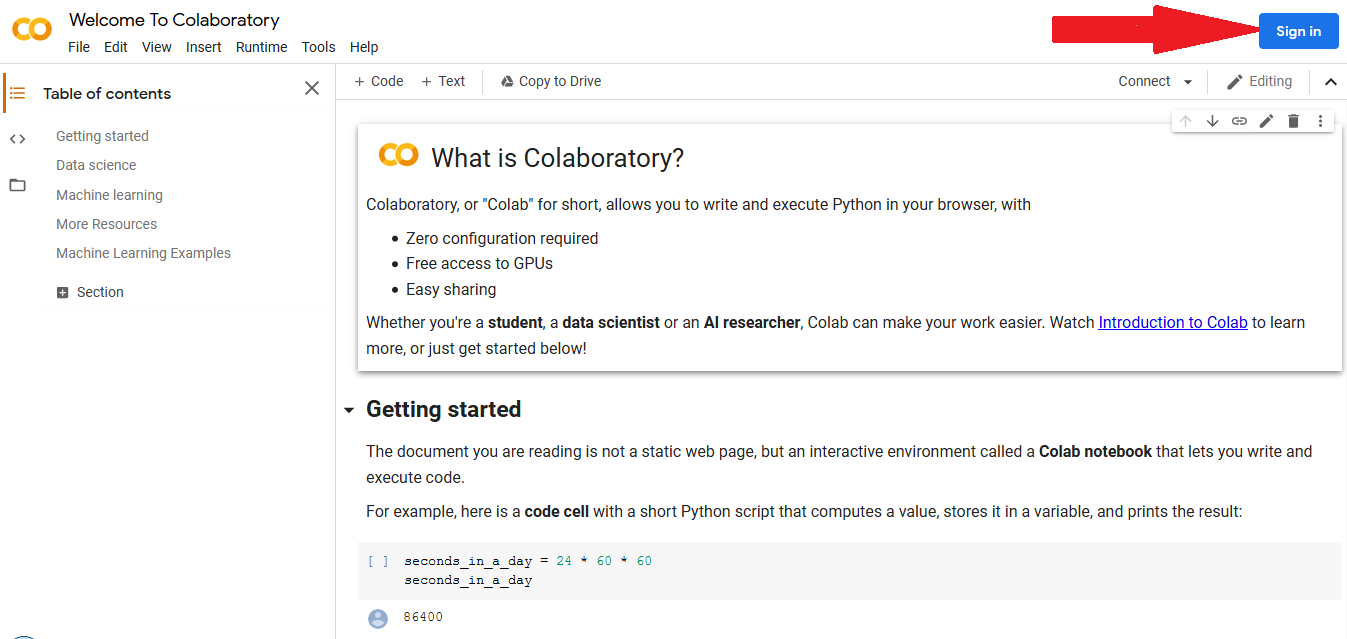The image size is (1347, 639).
Task: Add a new Code cell
Action: (379, 81)
